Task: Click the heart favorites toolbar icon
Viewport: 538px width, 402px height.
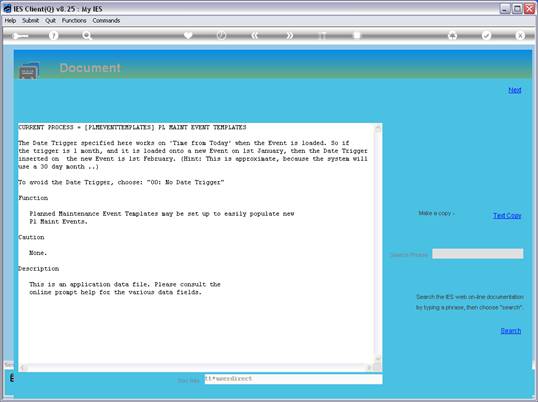Action: 188,35
